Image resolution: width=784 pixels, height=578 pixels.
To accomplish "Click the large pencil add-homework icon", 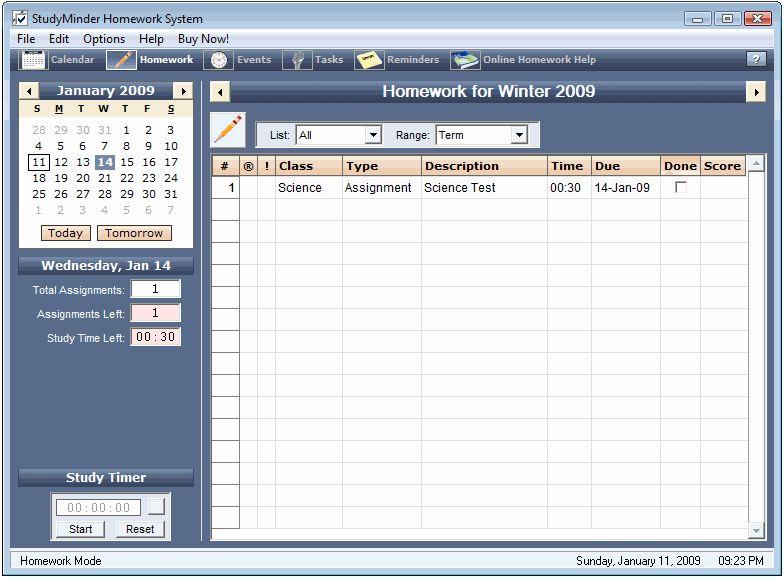I will click(228, 131).
